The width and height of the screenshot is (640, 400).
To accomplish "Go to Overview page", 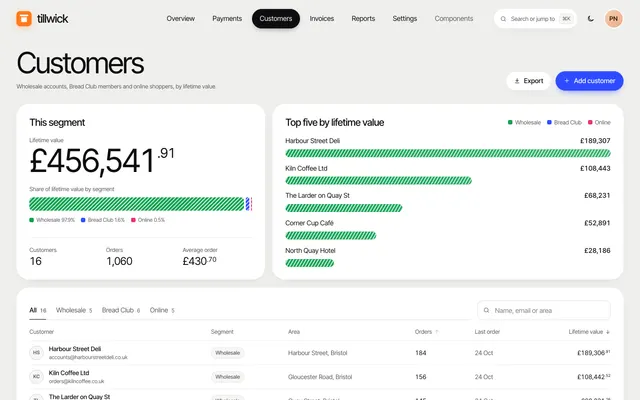I will pos(180,18).
